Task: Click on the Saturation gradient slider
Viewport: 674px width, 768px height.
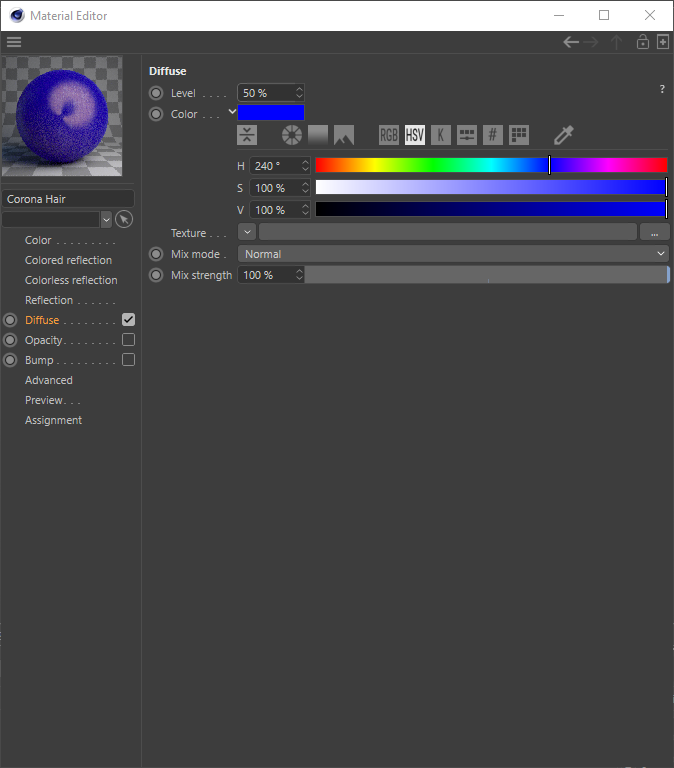Action: point(491,188)
